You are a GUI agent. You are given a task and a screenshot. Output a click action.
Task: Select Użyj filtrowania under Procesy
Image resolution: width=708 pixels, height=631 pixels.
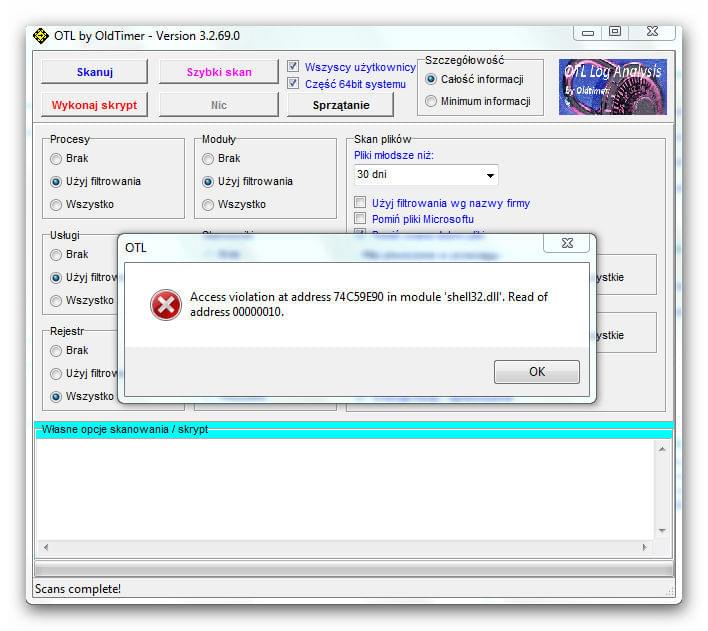(56, 182)
